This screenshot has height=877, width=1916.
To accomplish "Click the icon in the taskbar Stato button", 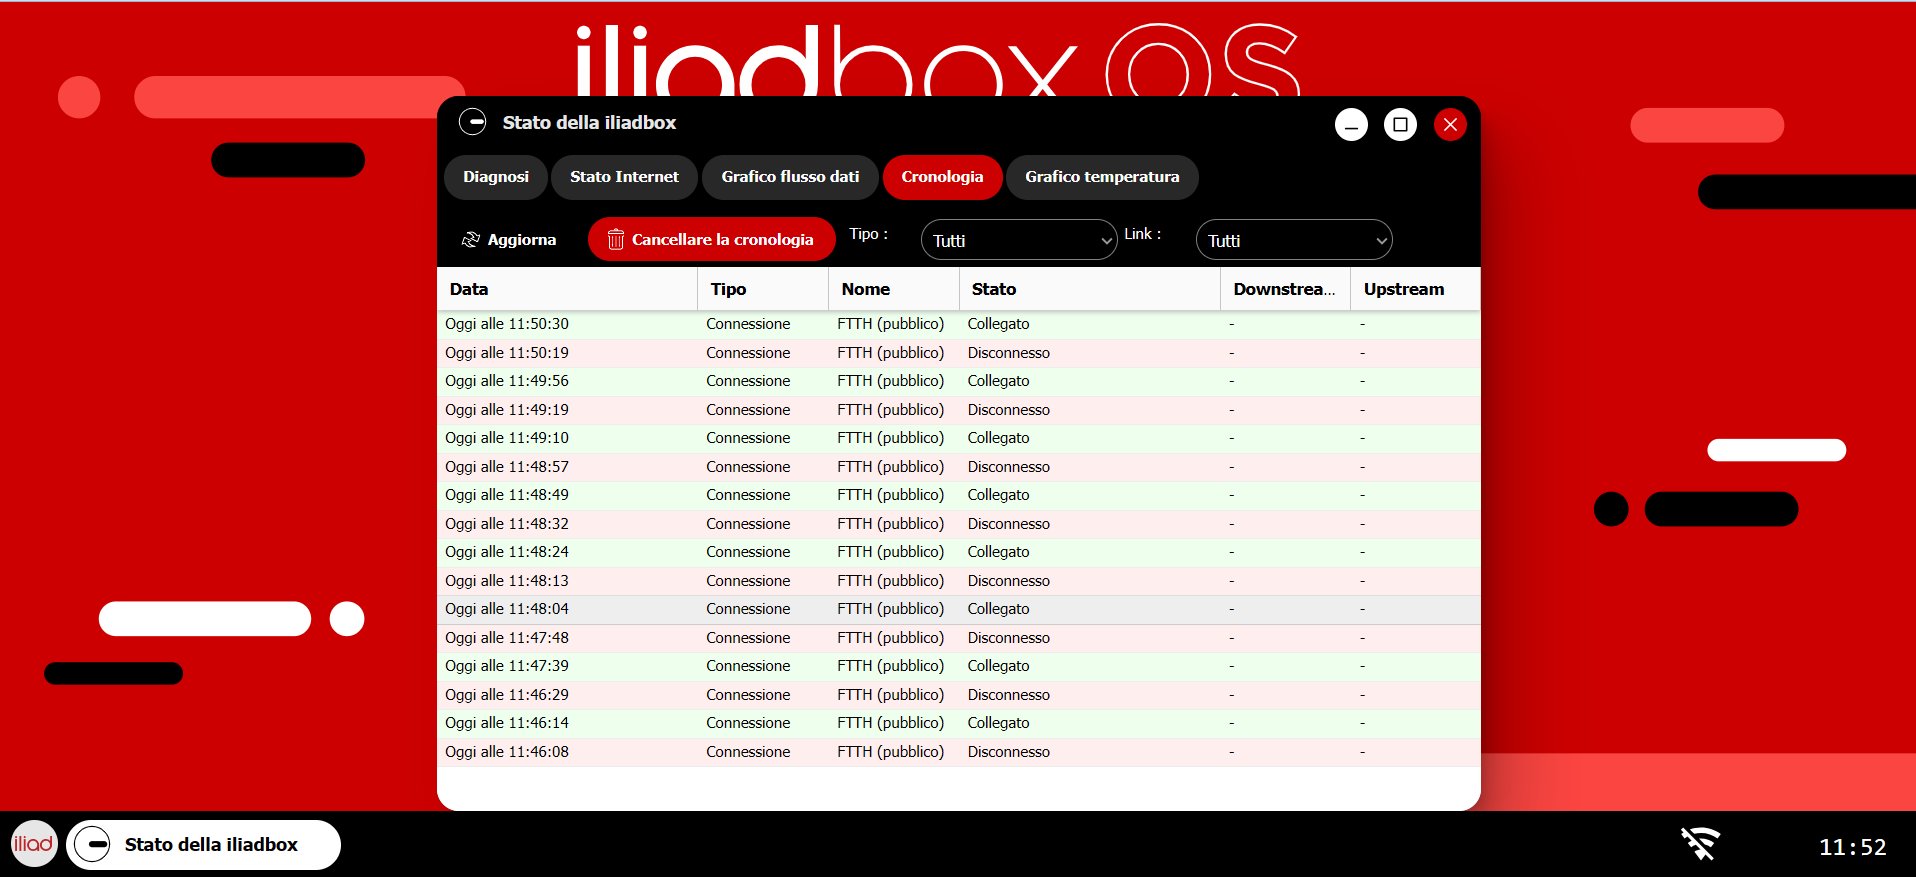I will coord(93,845).
